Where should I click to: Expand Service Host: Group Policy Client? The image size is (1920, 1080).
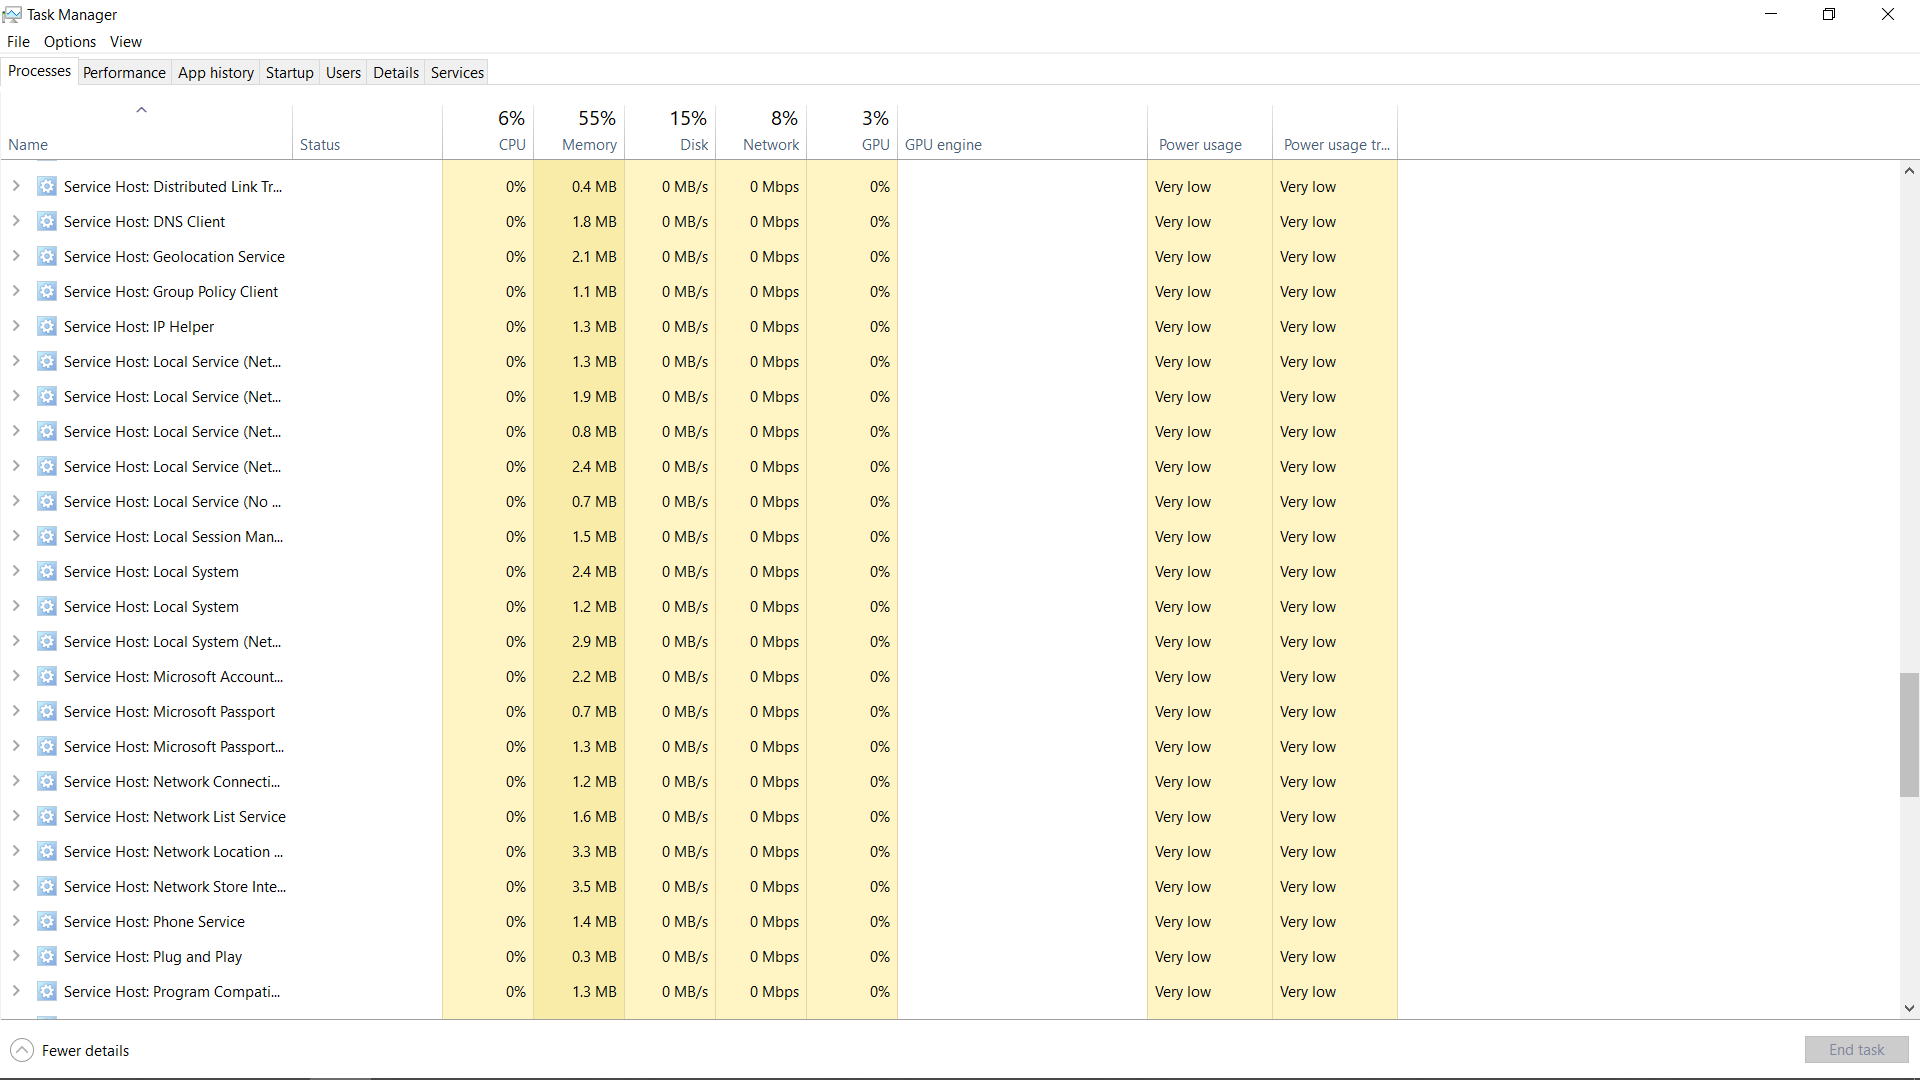coord(16,291)
